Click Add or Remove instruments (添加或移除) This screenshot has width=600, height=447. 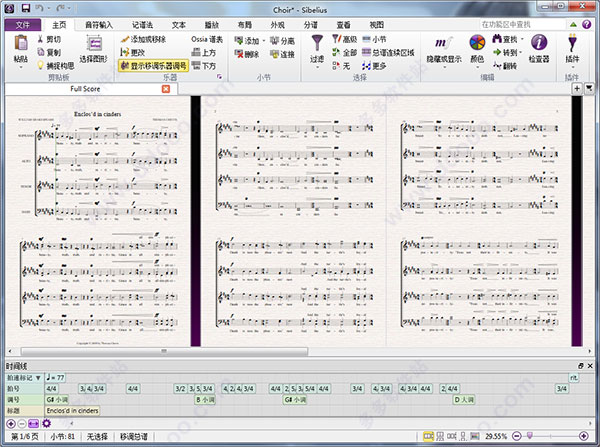coord(143,39)
